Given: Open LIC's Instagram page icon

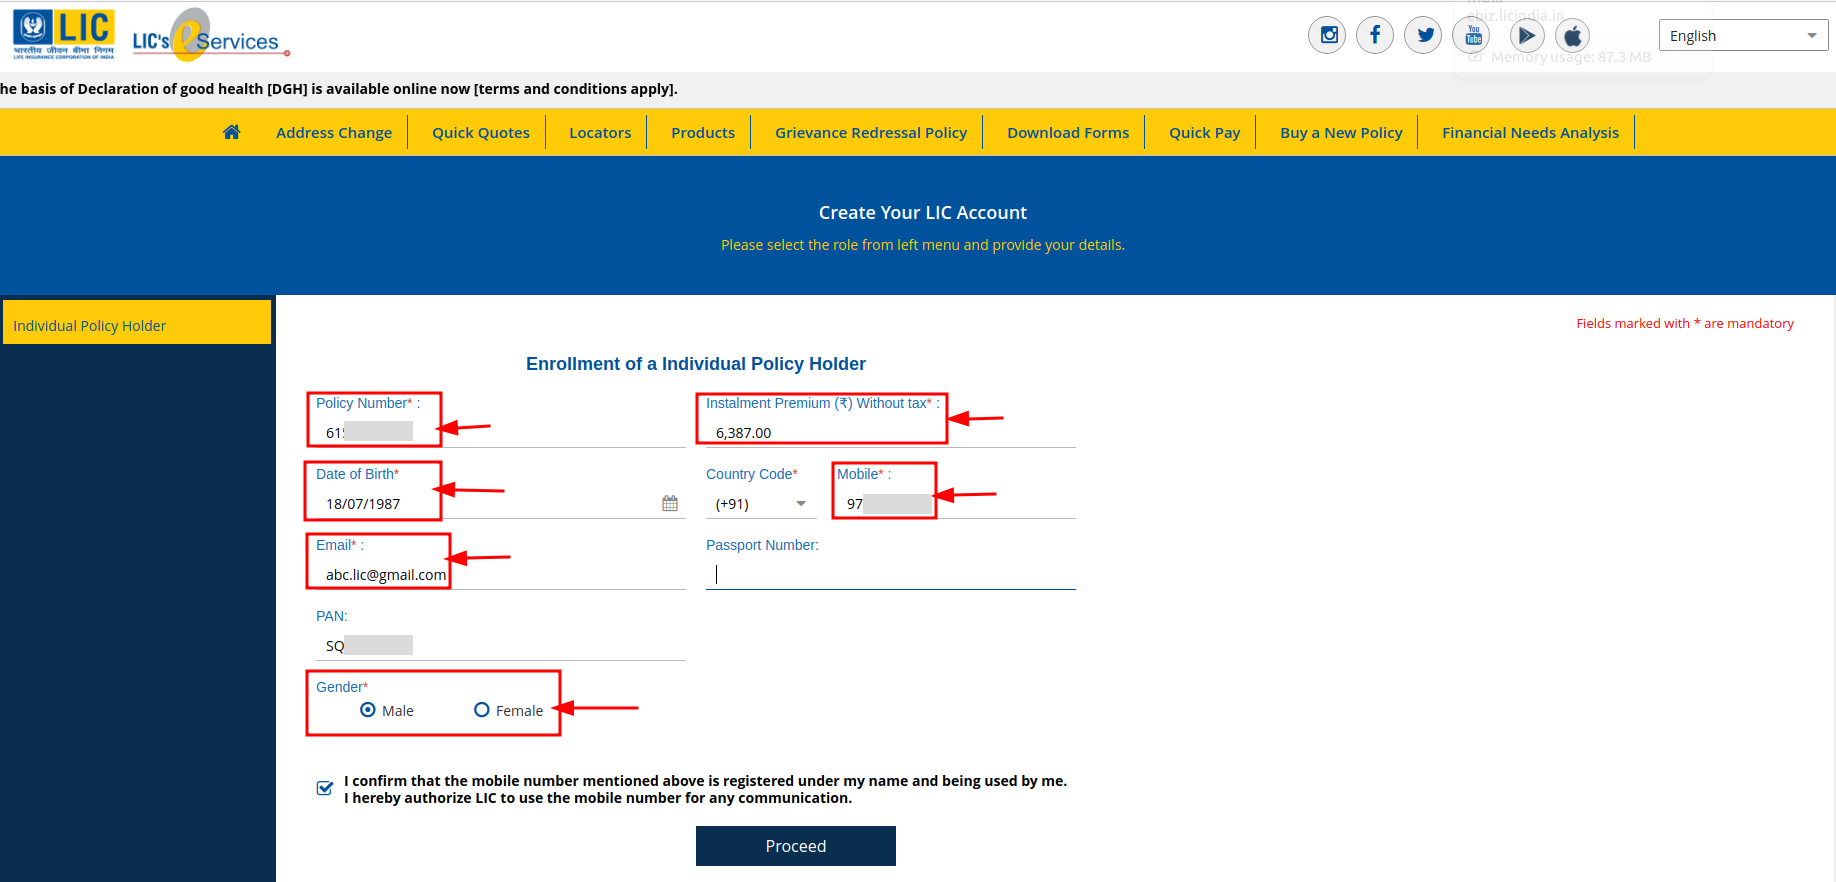Looking at the screenshot, I should pos(1327,36).
